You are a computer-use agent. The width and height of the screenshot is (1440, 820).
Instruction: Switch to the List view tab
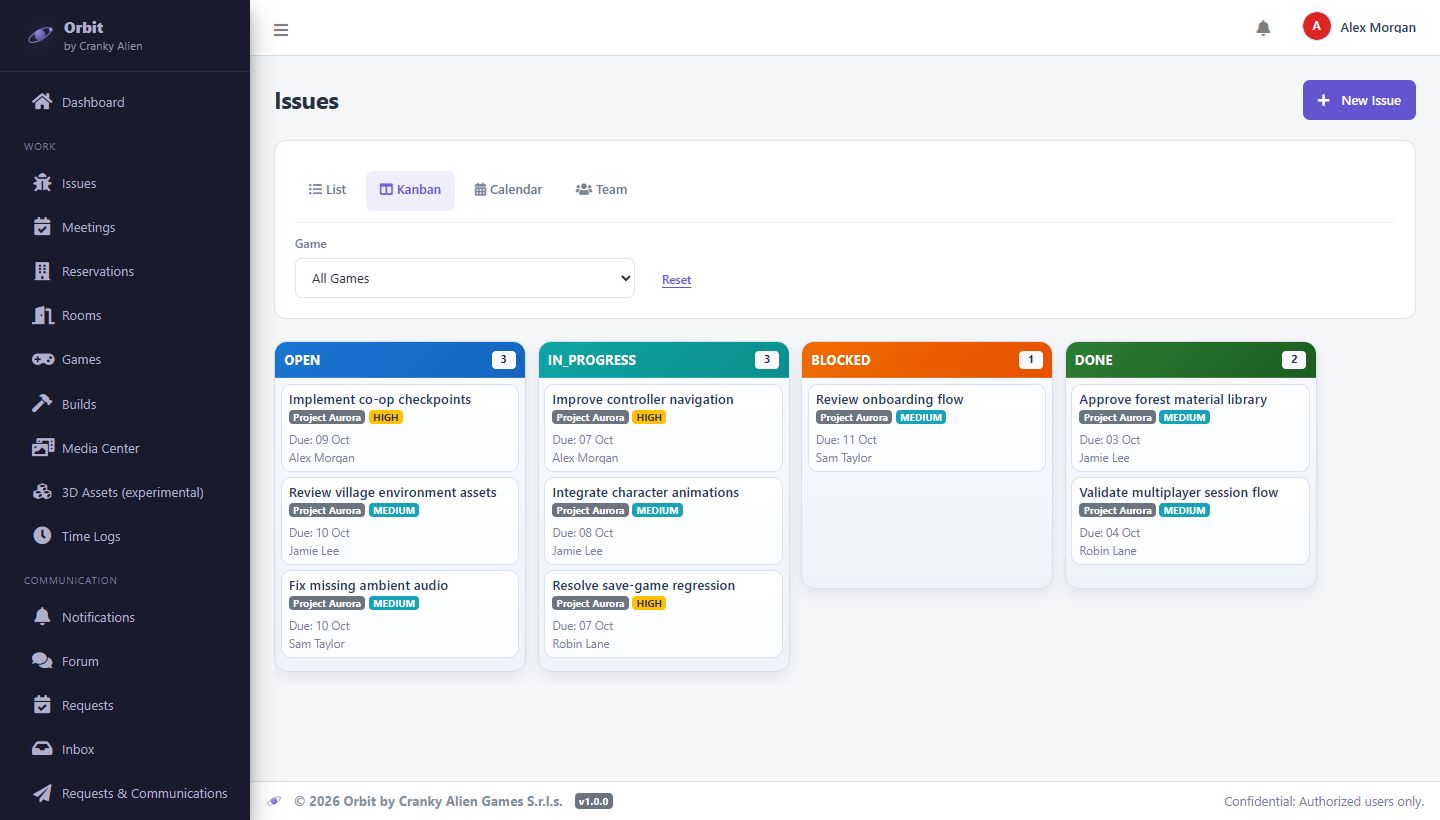click(x=327, y=190)
